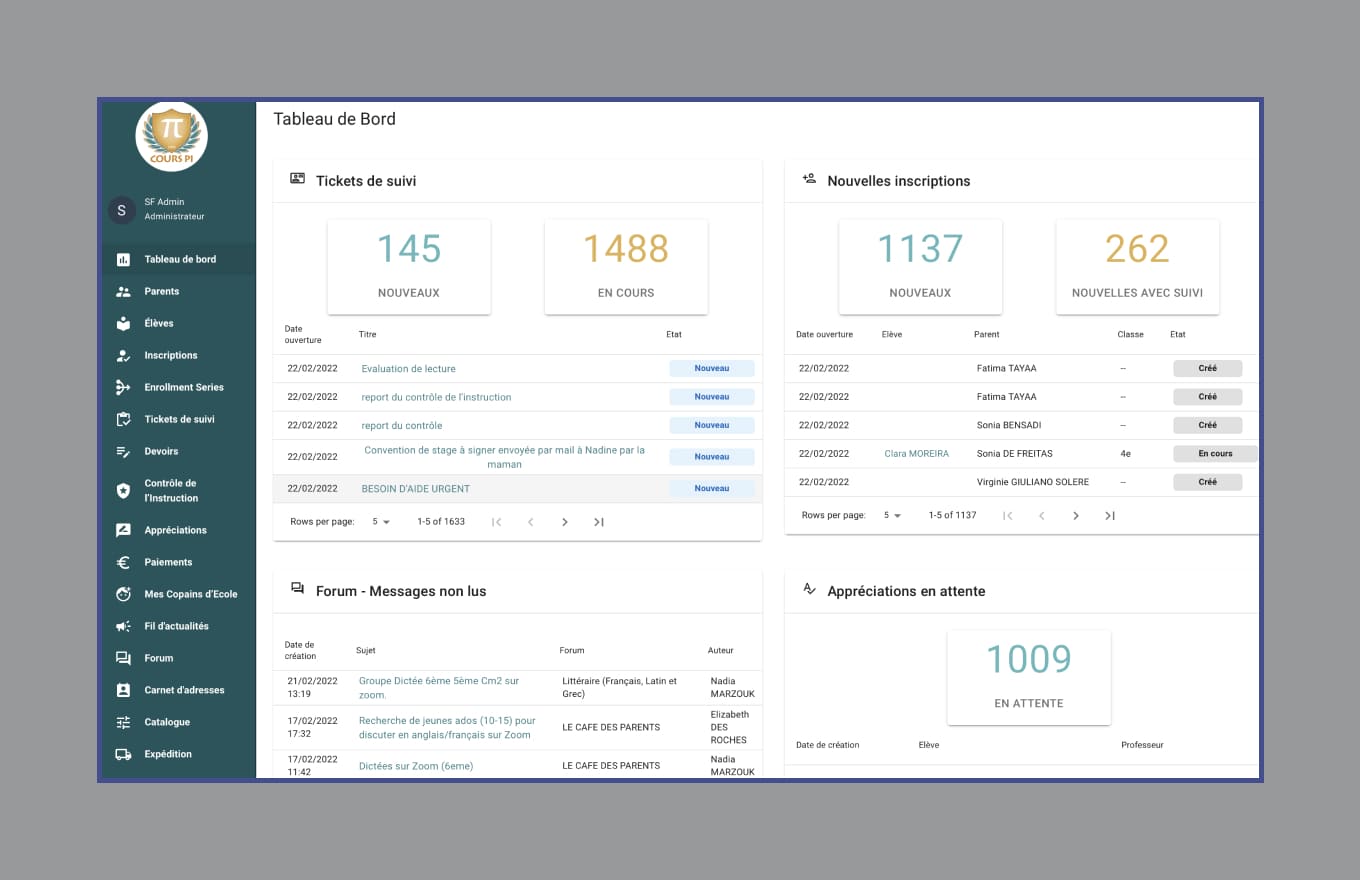
Task: Click the Fil d'actualités megaphone icon
Action: tap(123, 626)
